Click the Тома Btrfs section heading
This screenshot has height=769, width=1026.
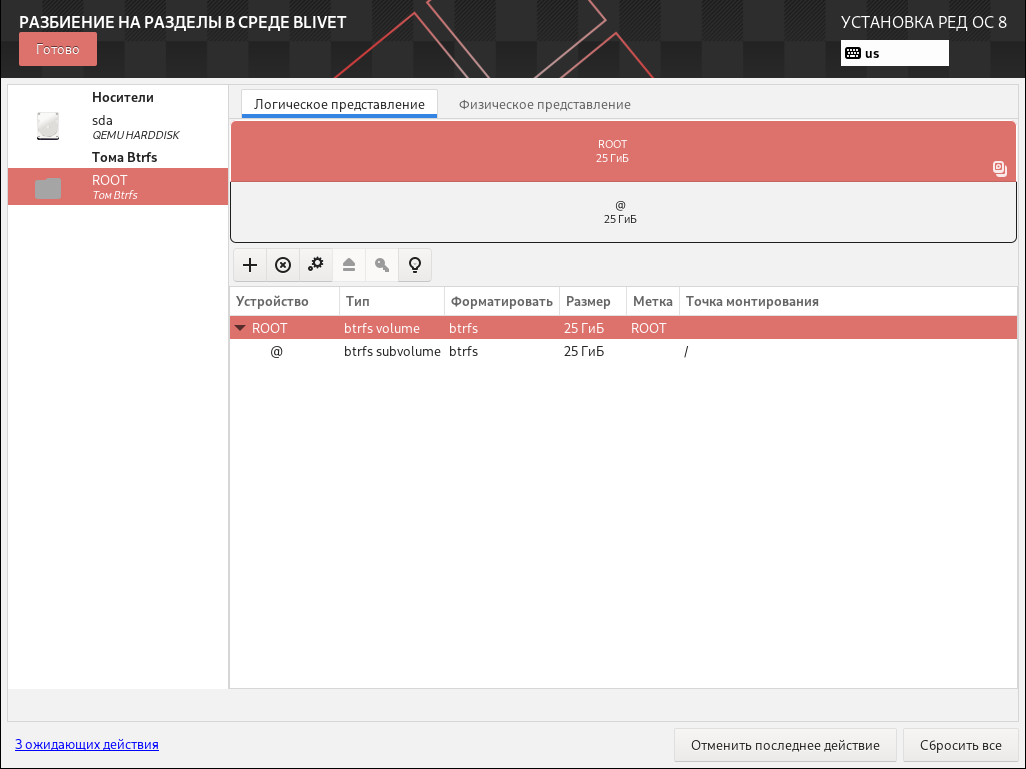[124, 157]
